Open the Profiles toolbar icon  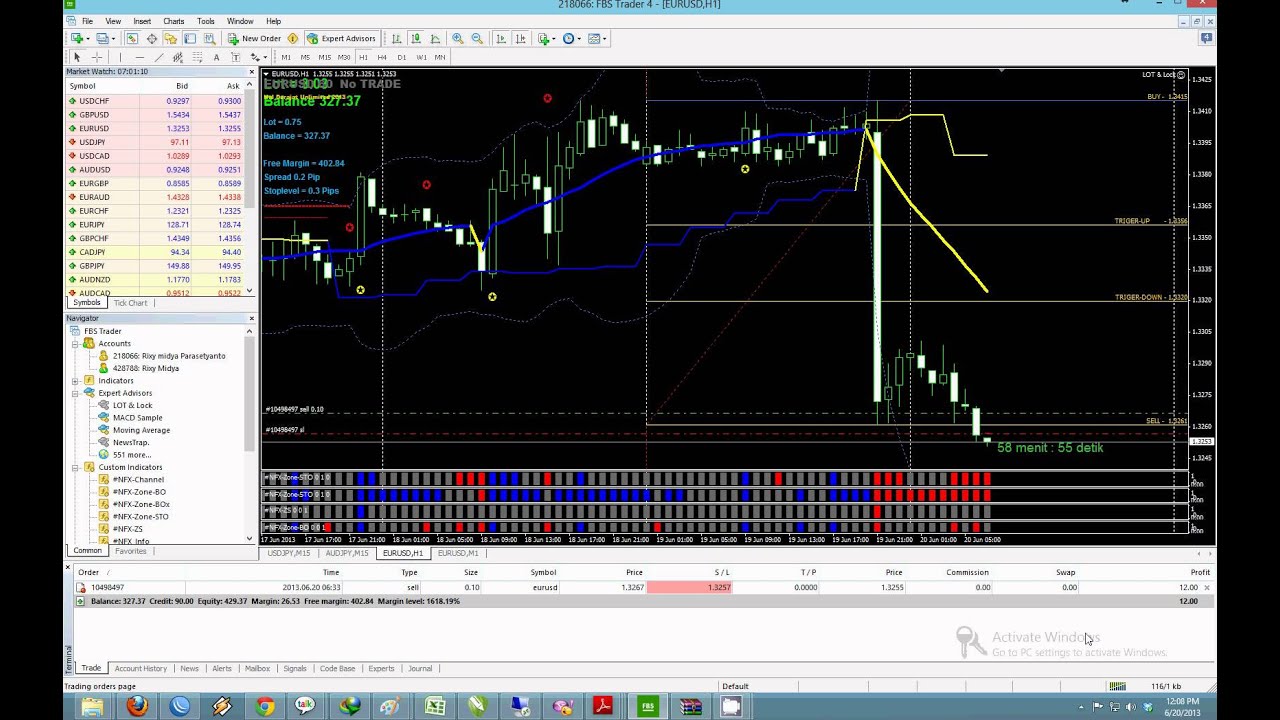point(102,38)
